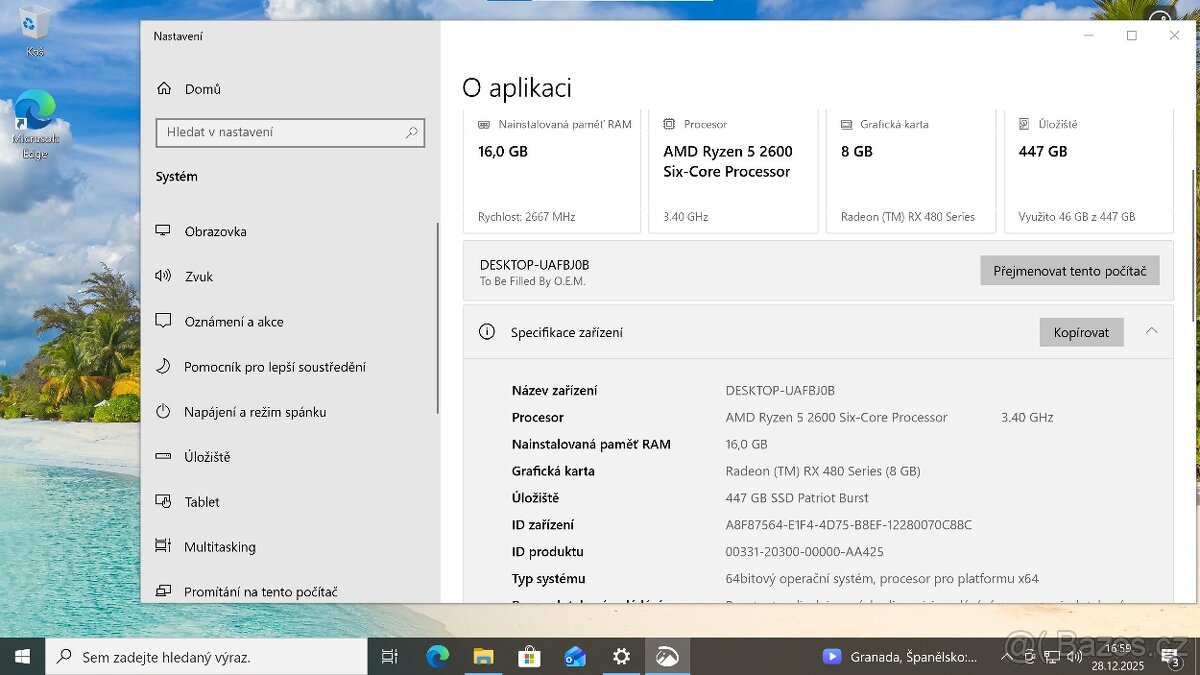This screenshot has width=1200, height=675.
Task: Open the Obrazovka display settings
Action: (x=215, y=231)
